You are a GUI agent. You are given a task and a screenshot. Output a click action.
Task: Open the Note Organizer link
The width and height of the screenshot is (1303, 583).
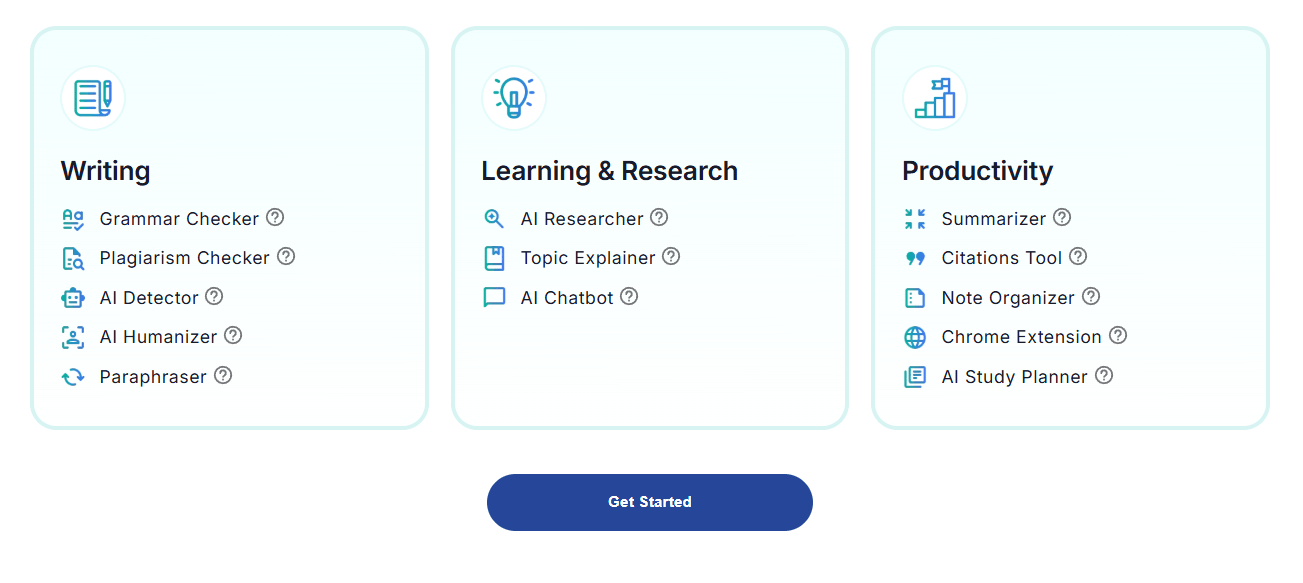click(1008, 298)
